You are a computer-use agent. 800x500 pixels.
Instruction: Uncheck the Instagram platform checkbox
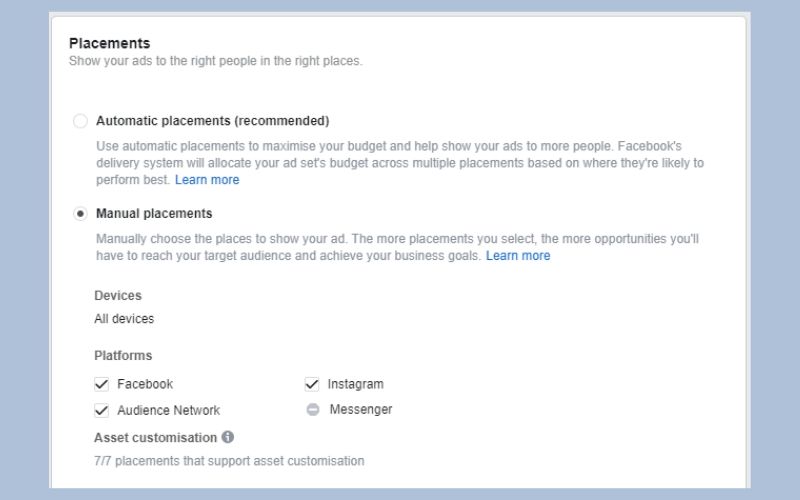[x=312, y=384]
